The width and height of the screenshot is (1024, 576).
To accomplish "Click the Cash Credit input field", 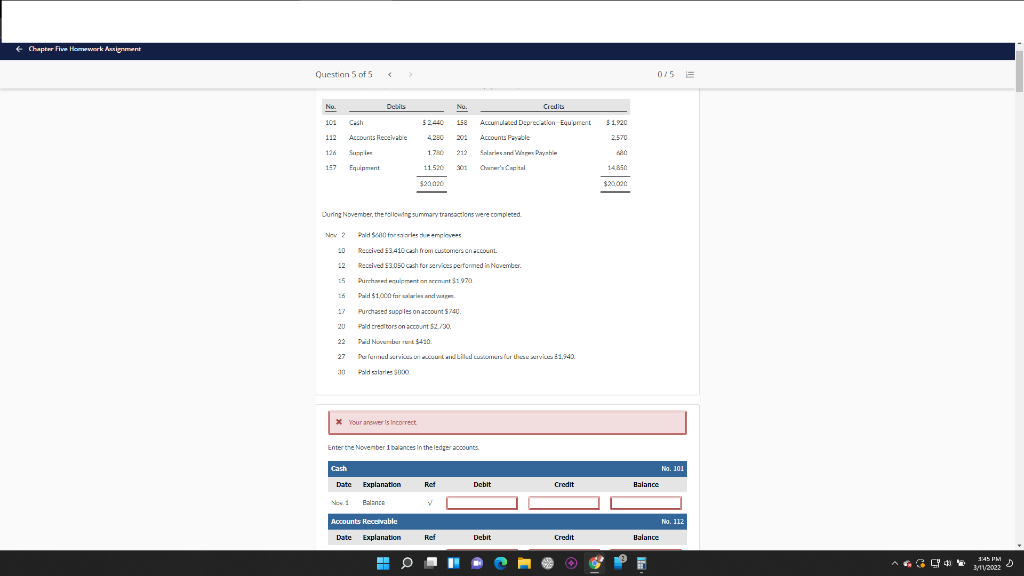I will pyautogui.click(x=564, y=503).
